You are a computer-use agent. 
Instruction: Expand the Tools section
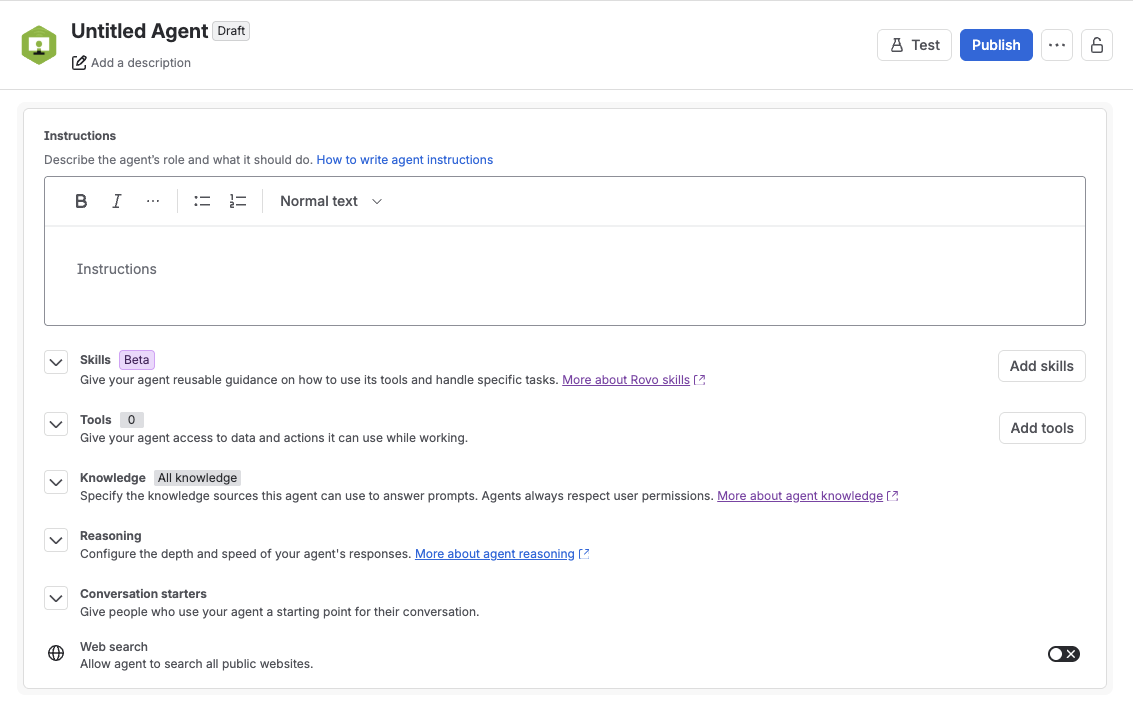56,424
